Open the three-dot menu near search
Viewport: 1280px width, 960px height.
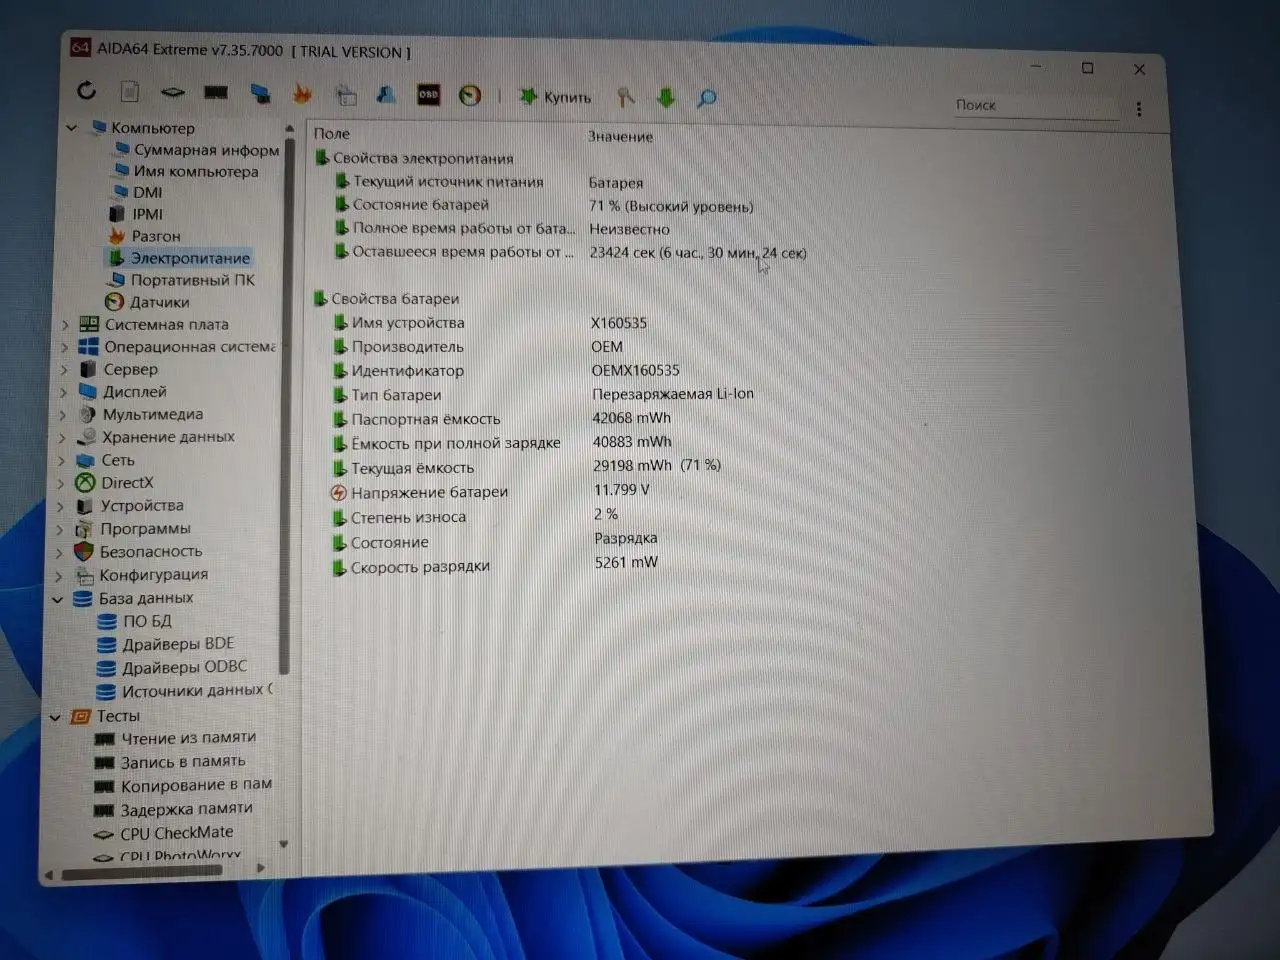tap(1138, 109)
